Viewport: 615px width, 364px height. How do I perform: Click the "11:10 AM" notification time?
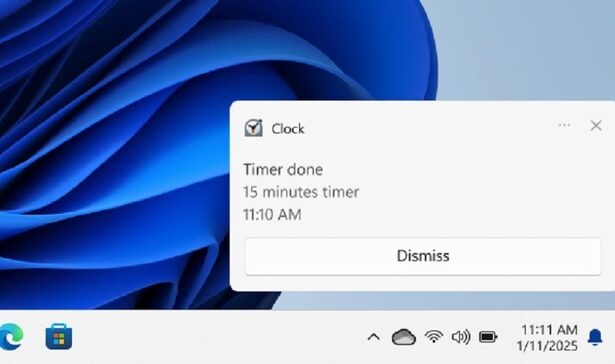pos(272,215)
